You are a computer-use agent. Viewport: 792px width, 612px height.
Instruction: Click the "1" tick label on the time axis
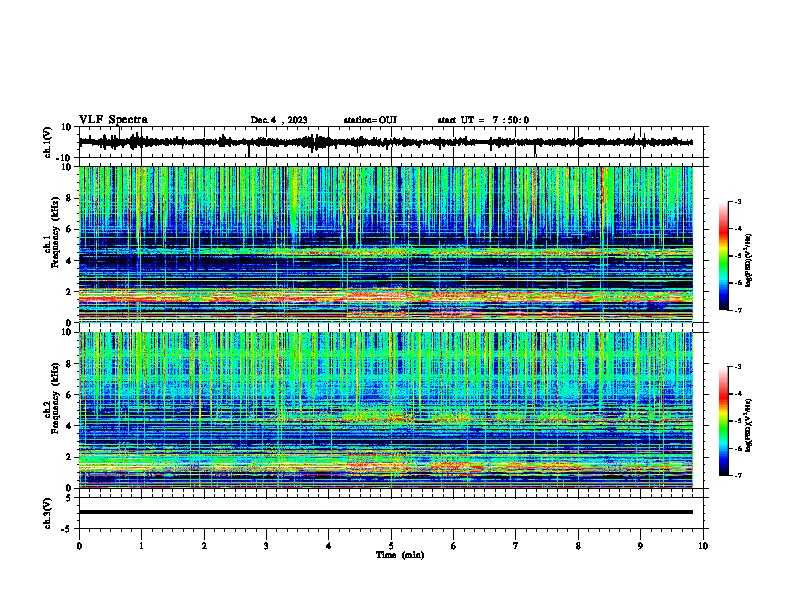141,546
